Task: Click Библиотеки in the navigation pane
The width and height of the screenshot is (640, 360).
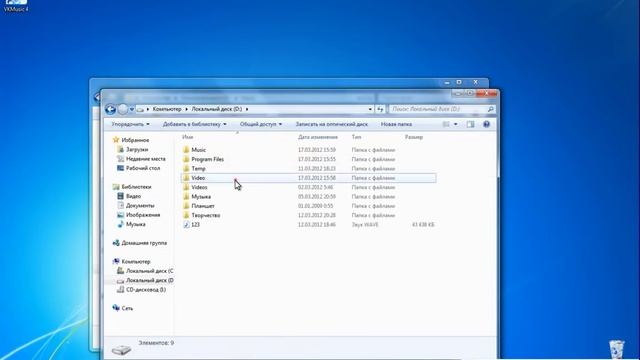Action: (x=136, y=187)
